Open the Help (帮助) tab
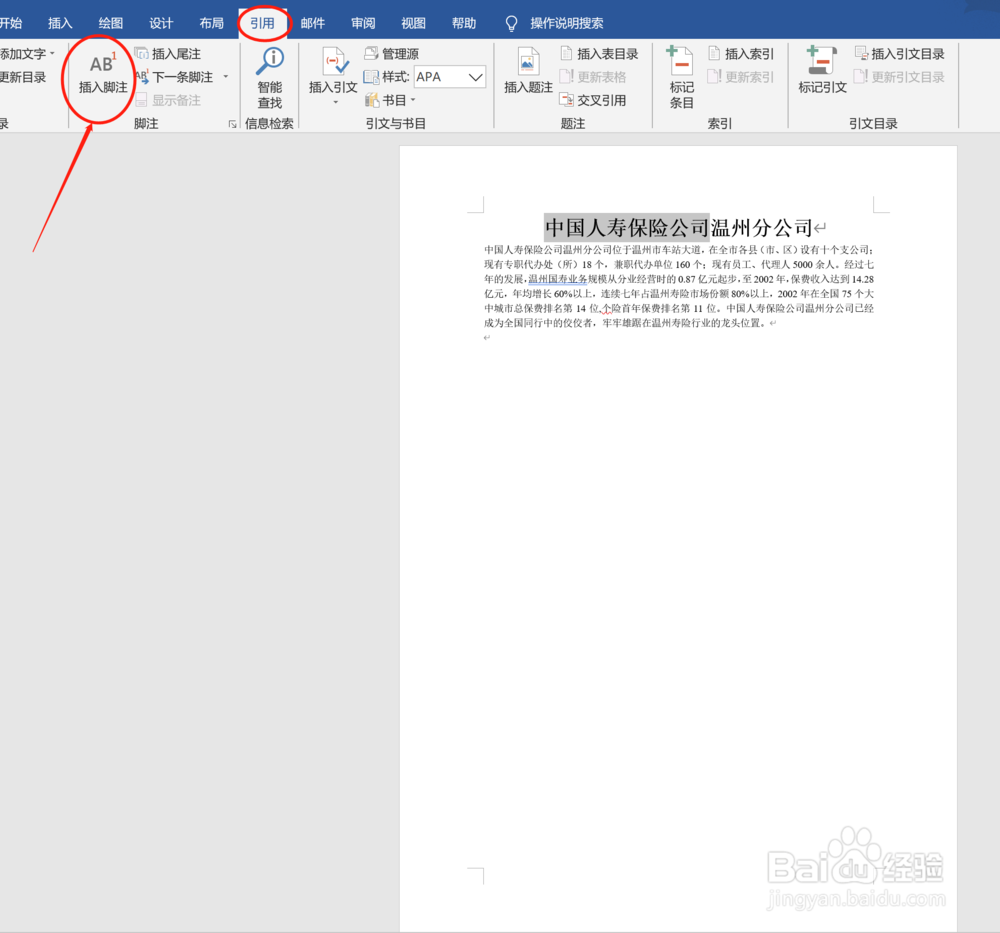 click(x=464, y=23)
